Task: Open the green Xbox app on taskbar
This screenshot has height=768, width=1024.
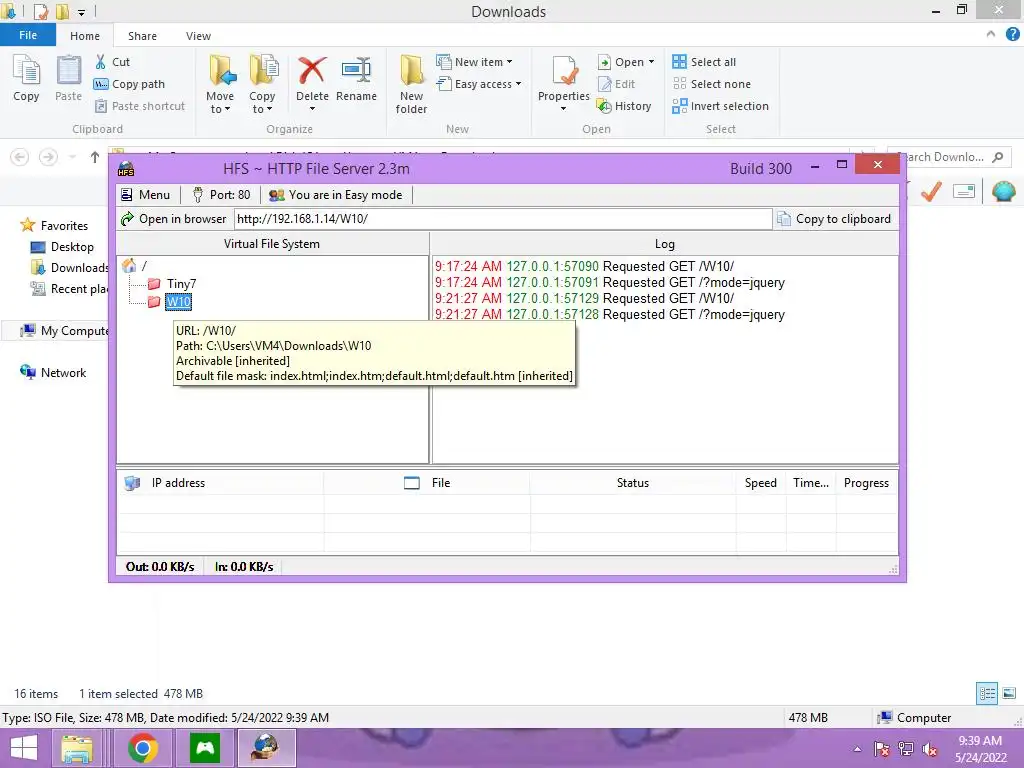Action: (x=204, y=748)
